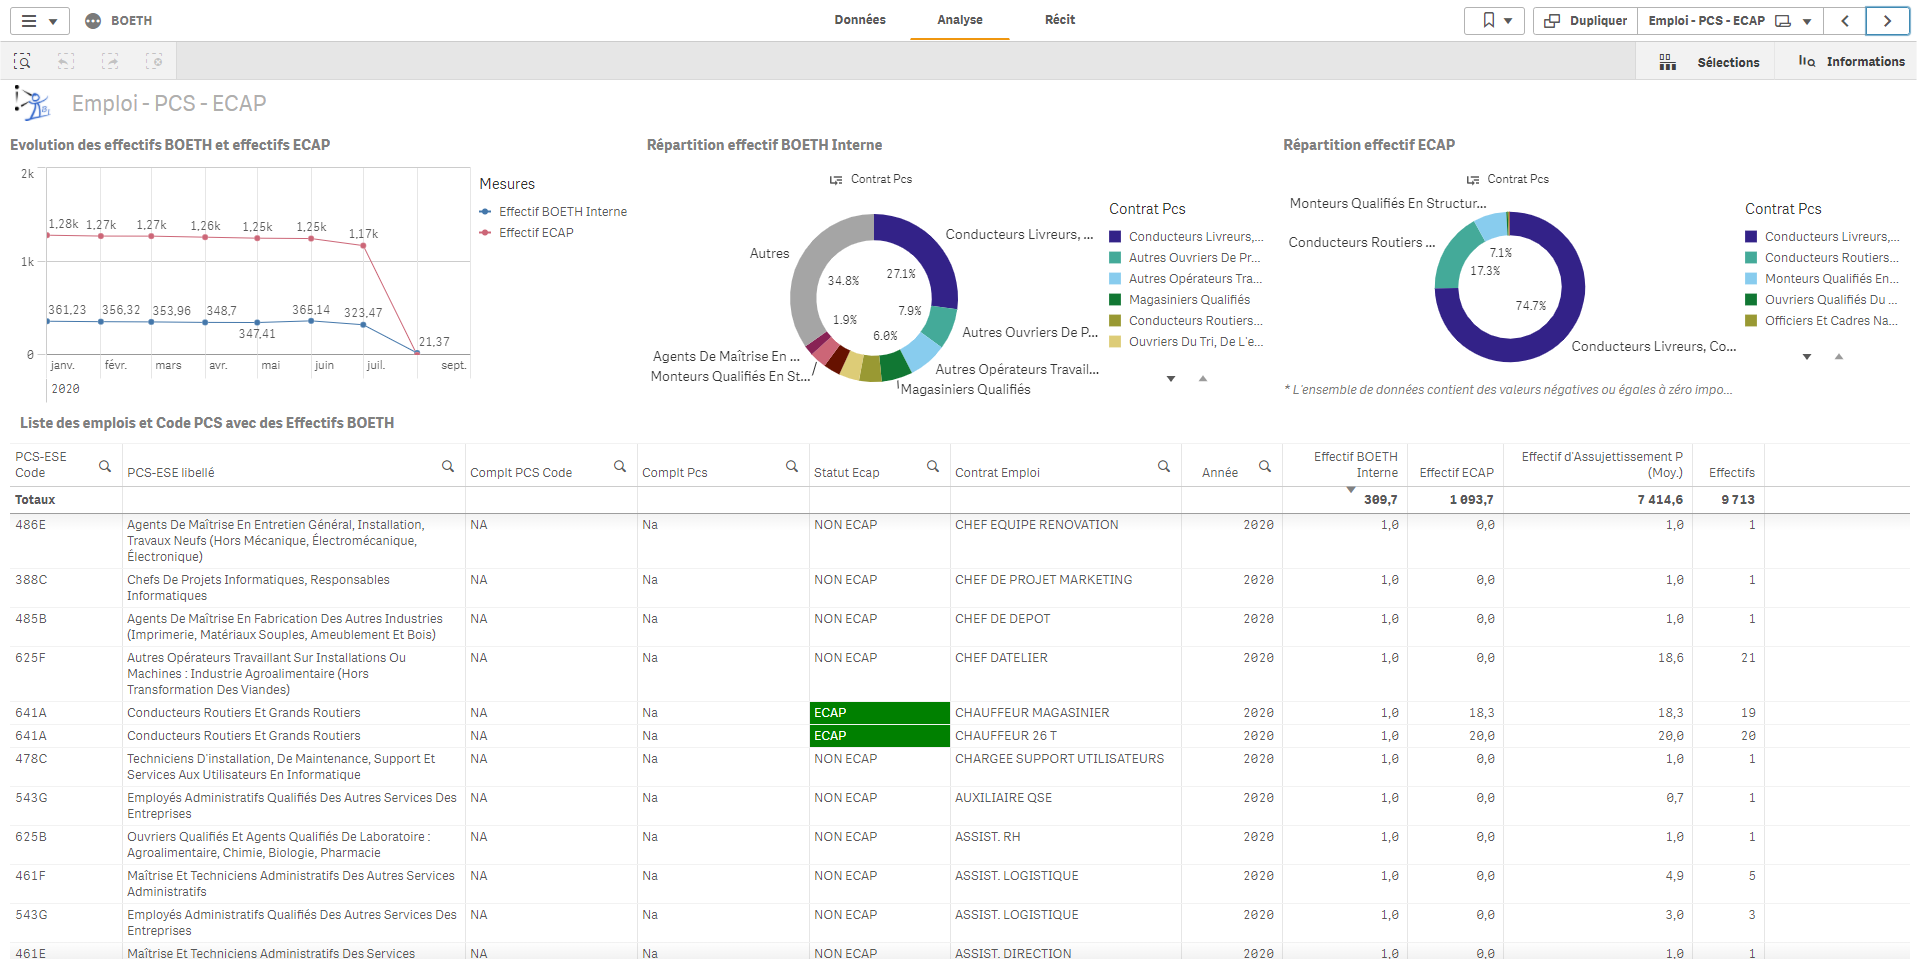Open the Informations panel
The image size is (1917, 968).
(x=1851, y=62)
